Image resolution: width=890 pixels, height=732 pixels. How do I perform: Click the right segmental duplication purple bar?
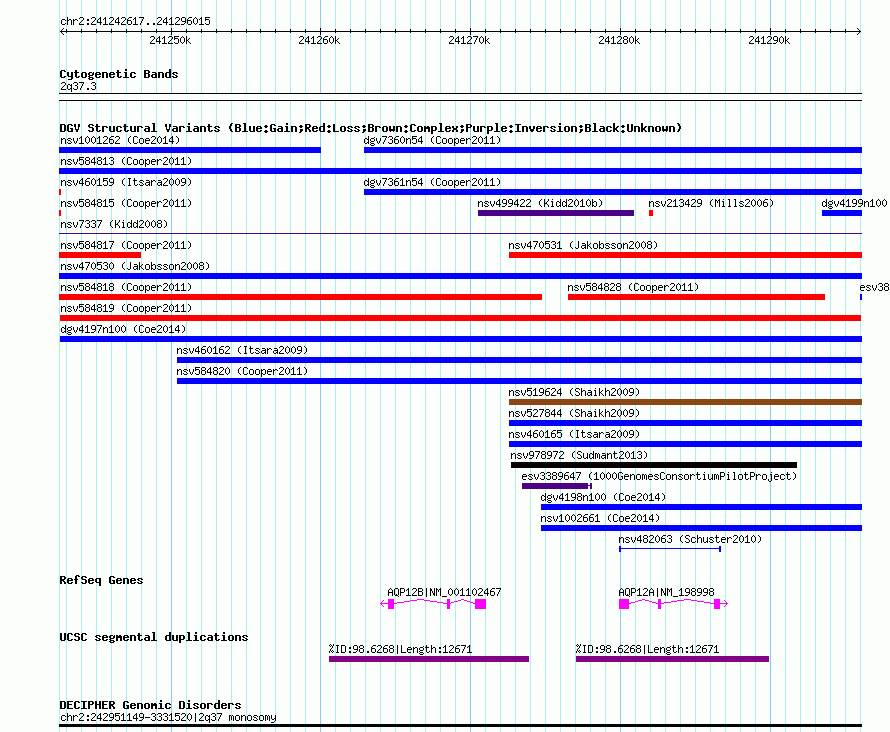tap(672, 659)
